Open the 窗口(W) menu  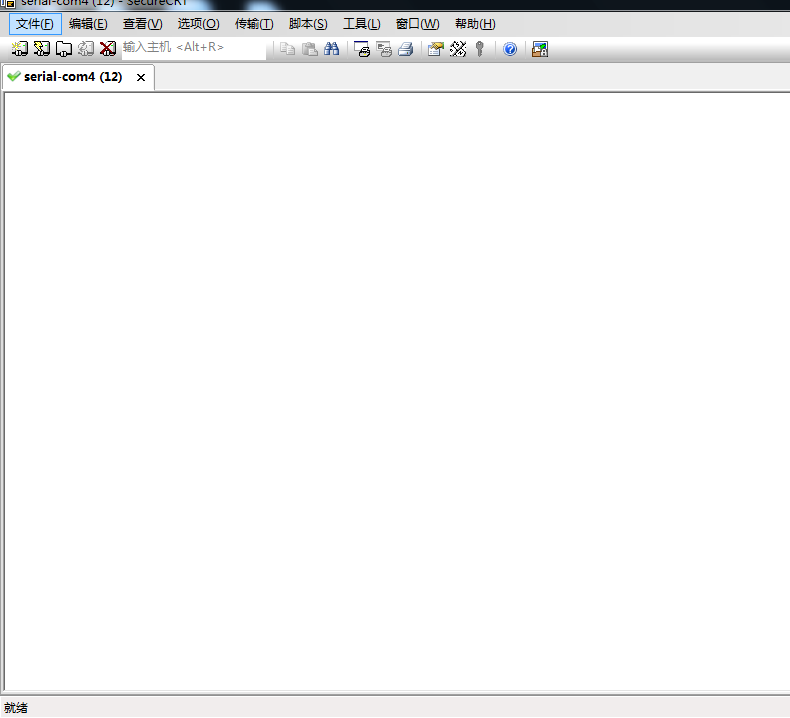pos(418,24)
